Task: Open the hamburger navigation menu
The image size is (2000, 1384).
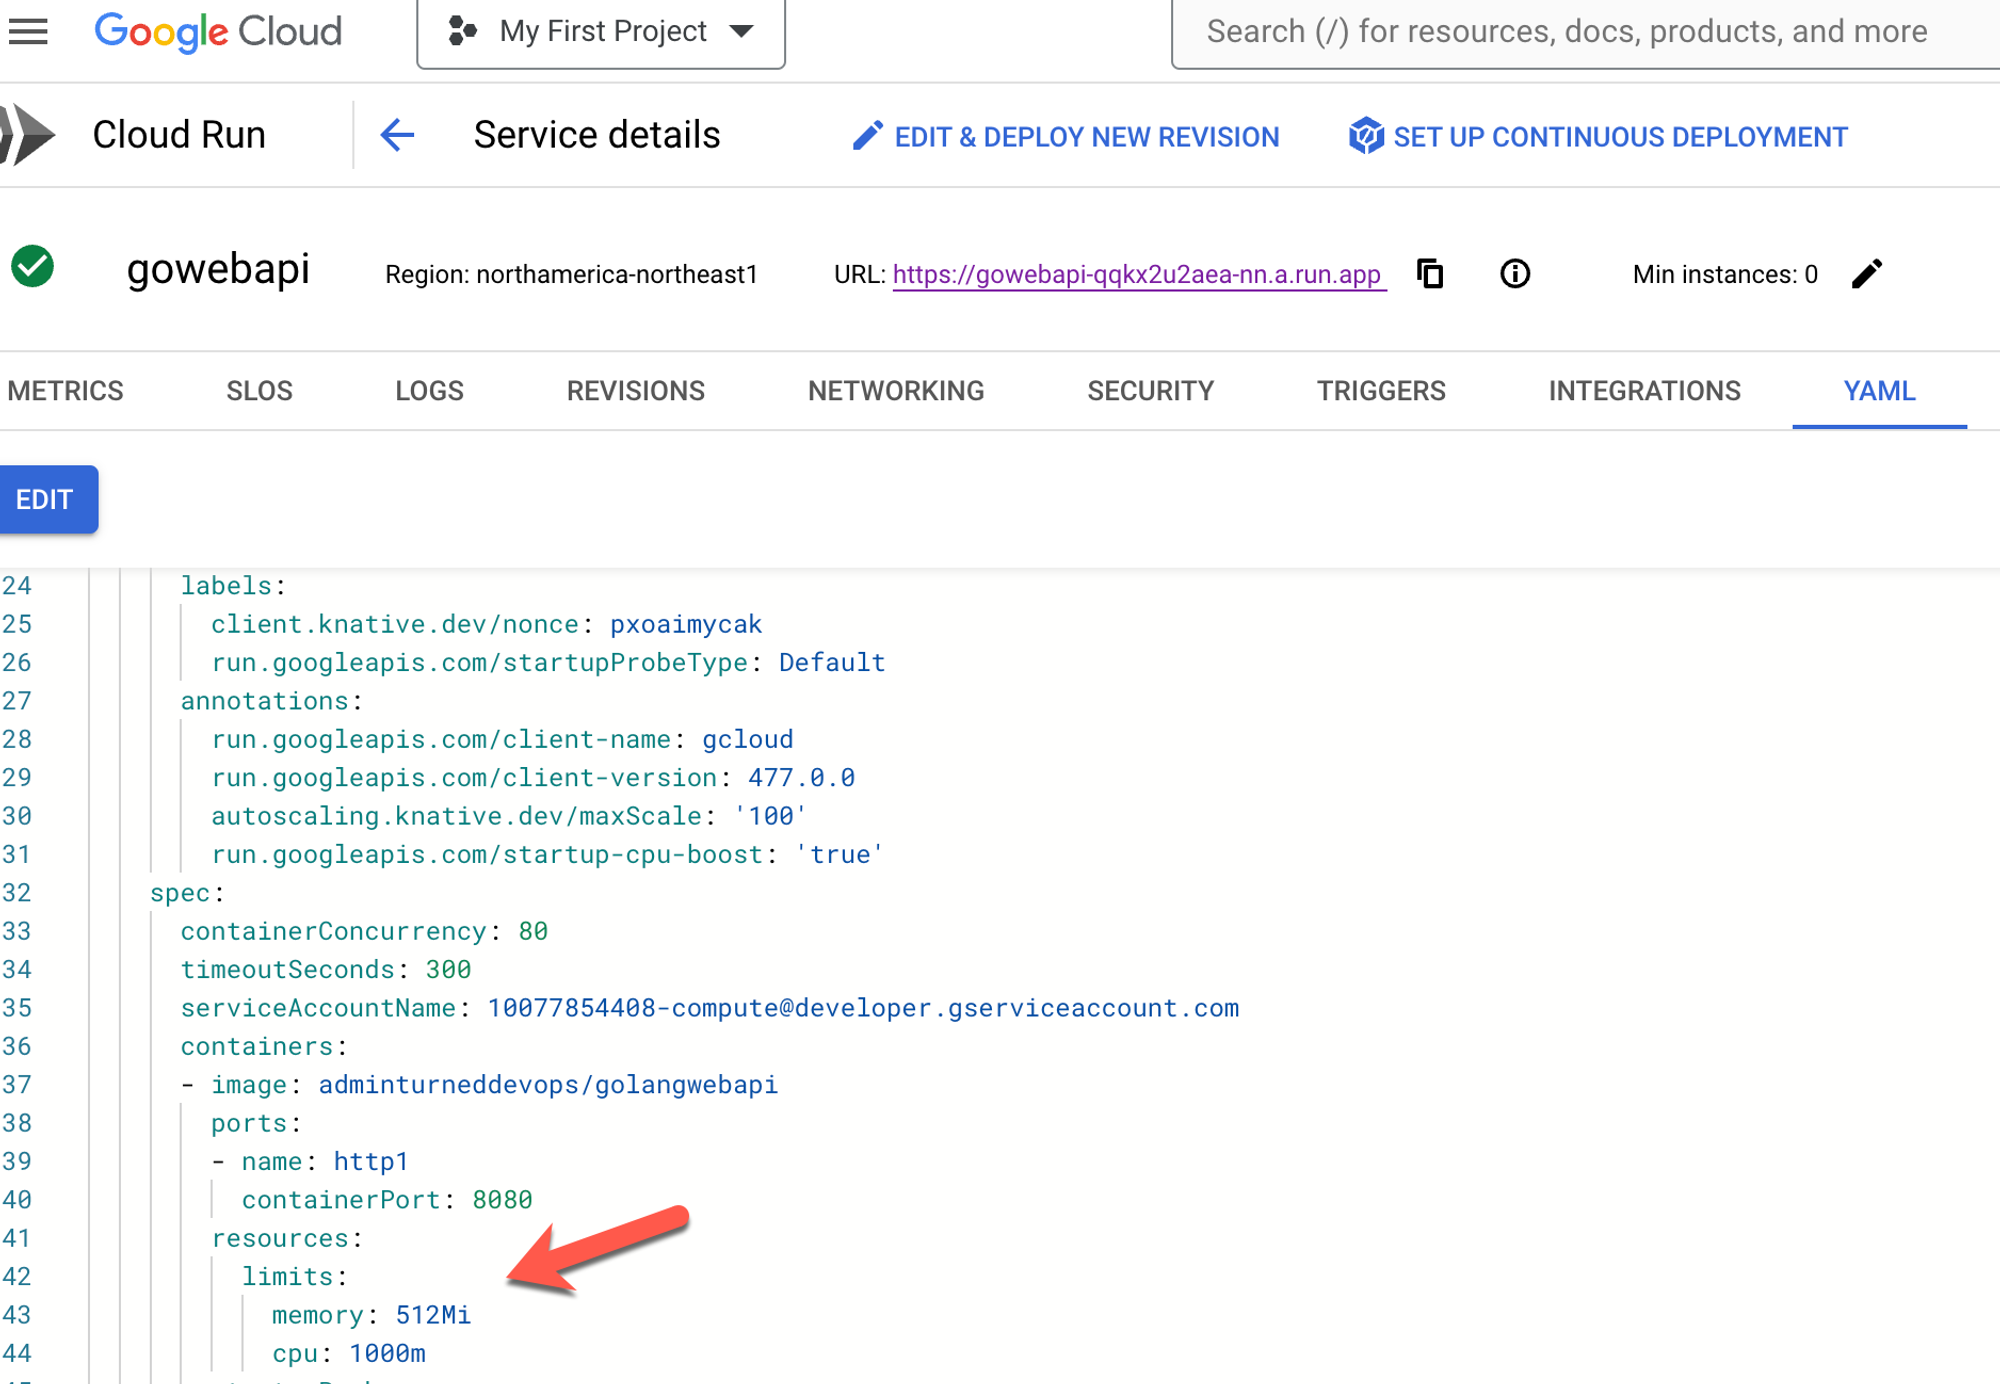Action: point(28,32)
